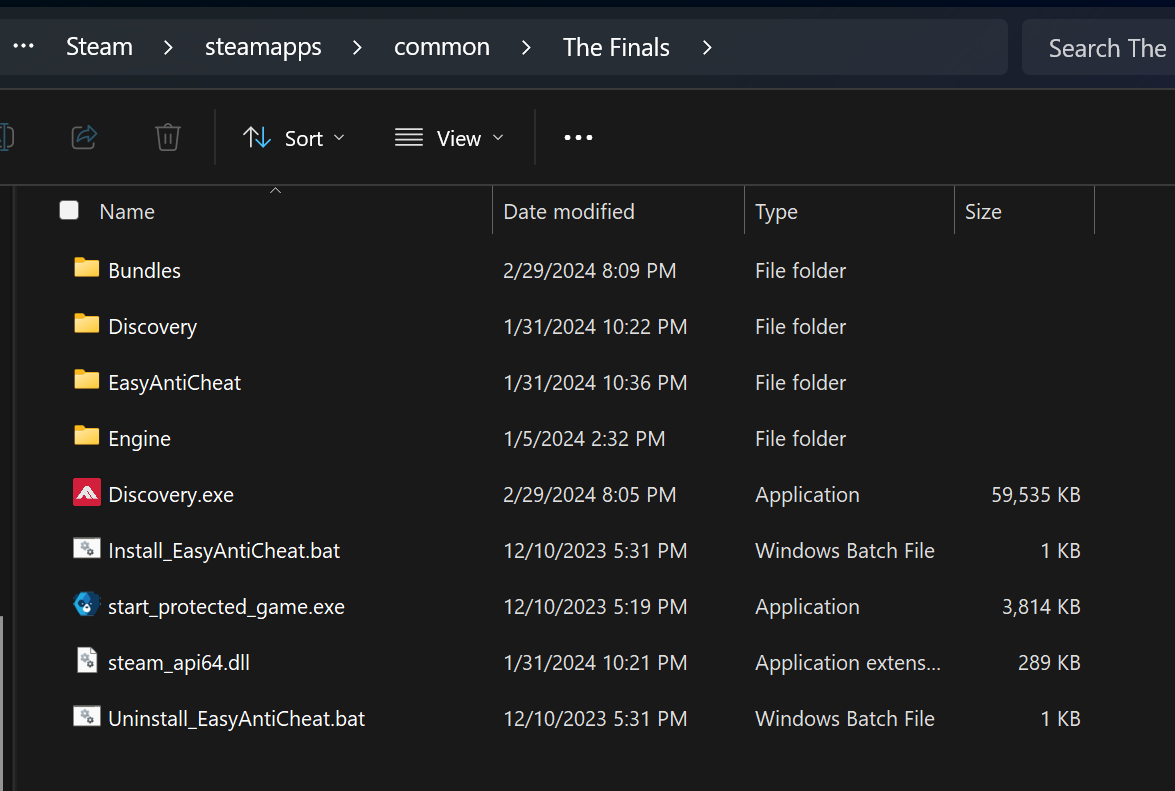The height and width of the screenshot is (791, 1175).
Task: Navigate to common in breadcrumb
Action: pyautogui.click(x=441, y=46)
